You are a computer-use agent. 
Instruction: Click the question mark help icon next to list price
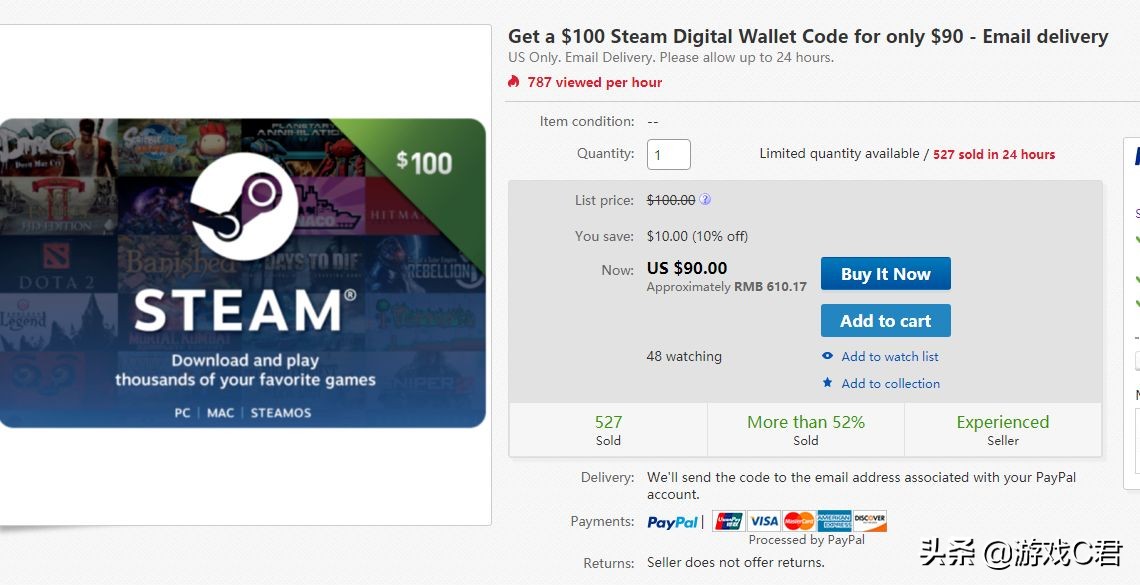click(x=706, y=199)
